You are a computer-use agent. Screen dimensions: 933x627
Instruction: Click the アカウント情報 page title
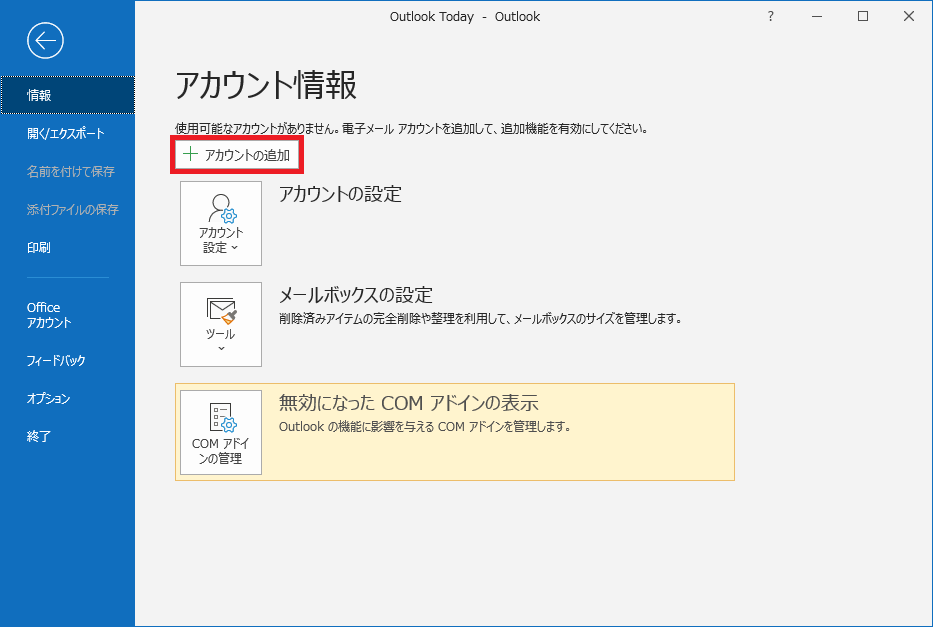coord(266,85)
